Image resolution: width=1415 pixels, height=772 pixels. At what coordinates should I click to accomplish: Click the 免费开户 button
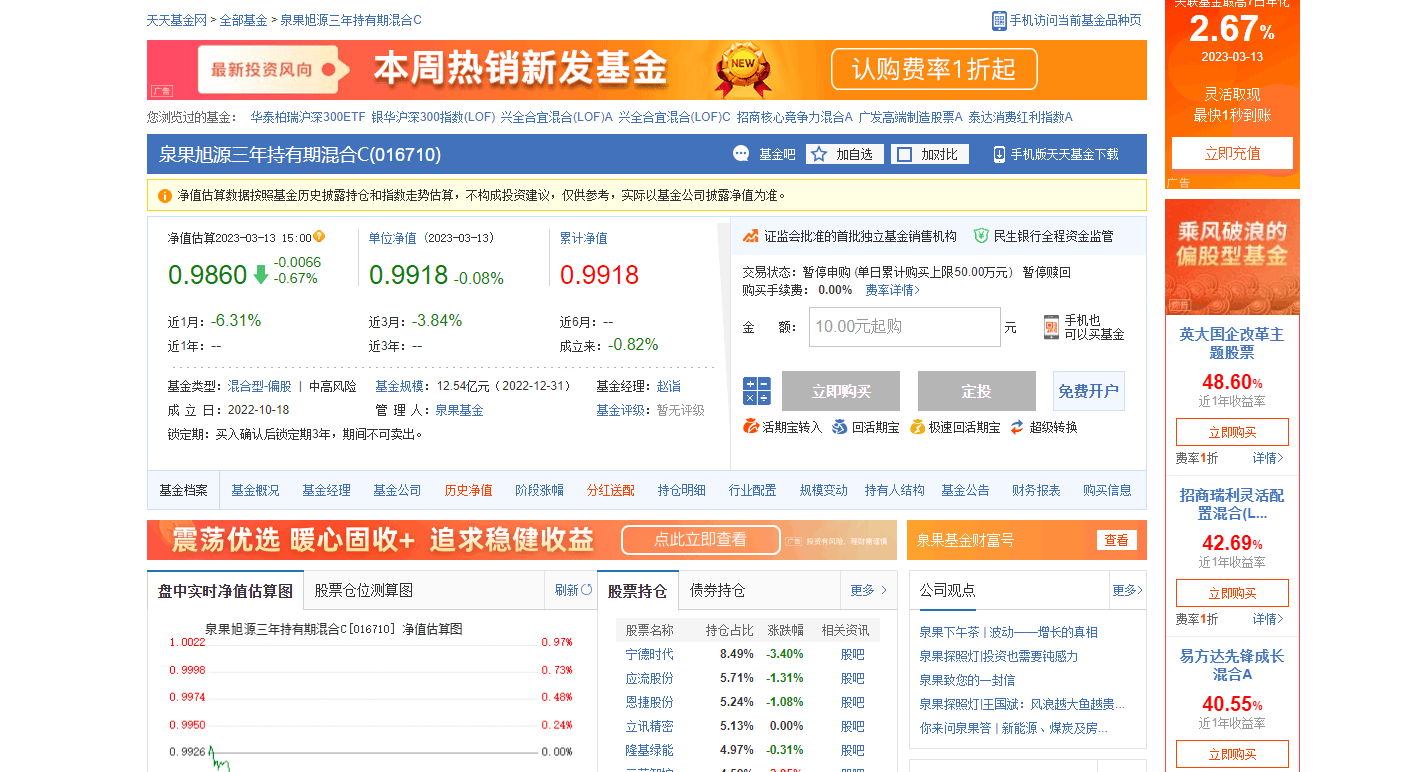click(1088, 391)
